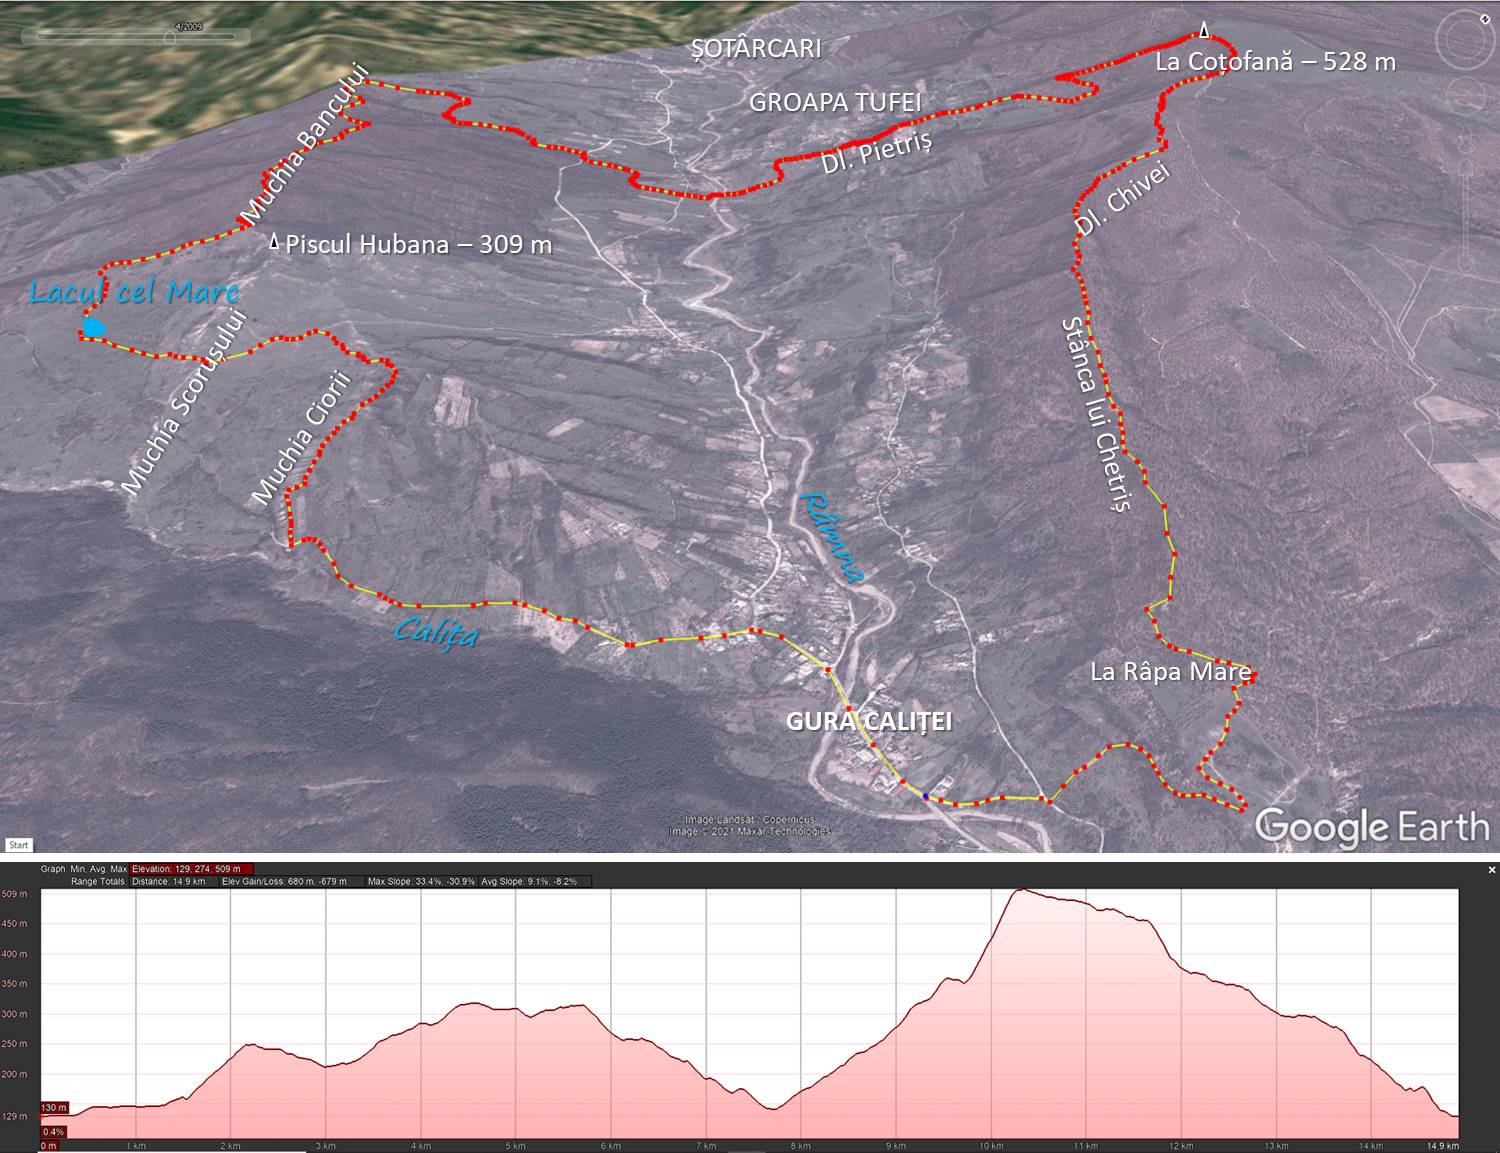Click the Elevation stats label in graph header
Screen dimensions: 1500x1153
coord(192,869)
